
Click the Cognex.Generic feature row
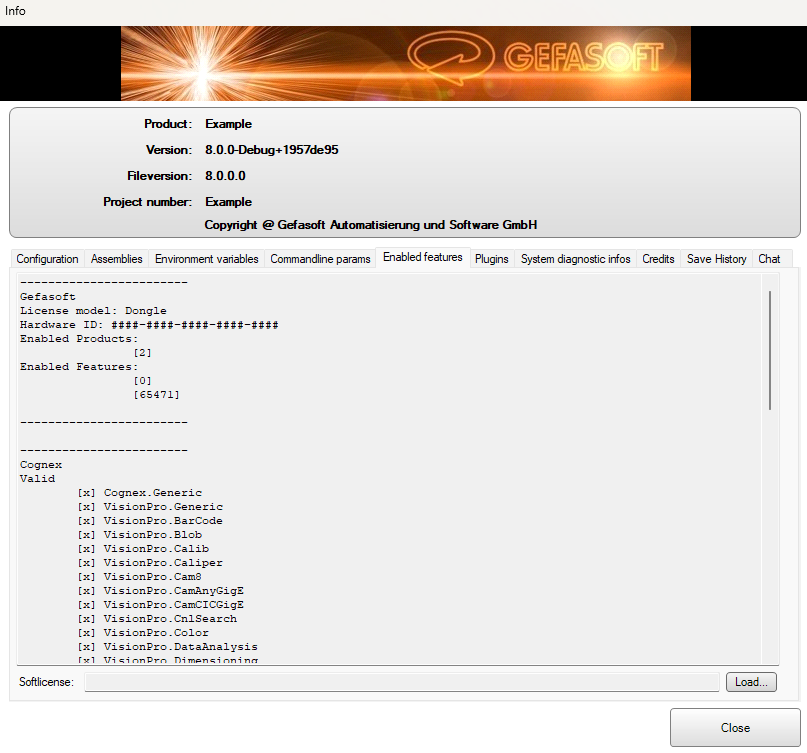pyautogui.click(x=139, y=493)
